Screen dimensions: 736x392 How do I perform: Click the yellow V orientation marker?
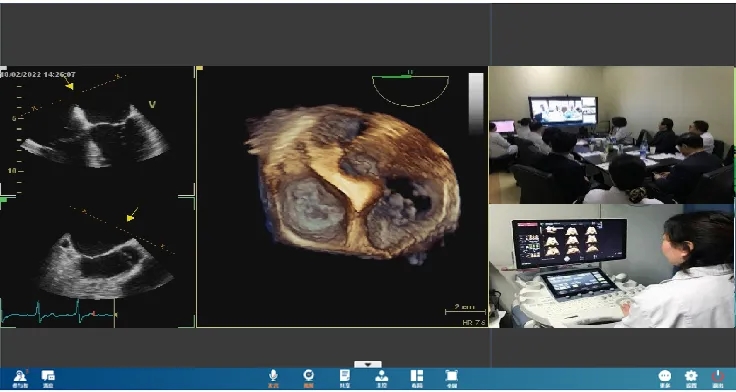(x=152, y=105)
